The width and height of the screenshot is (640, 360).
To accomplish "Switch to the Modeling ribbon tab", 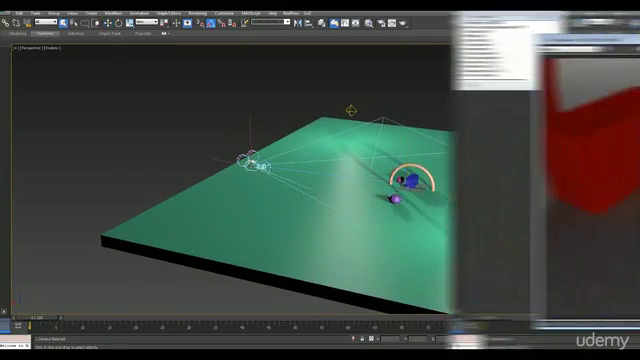I will (18, 33).
